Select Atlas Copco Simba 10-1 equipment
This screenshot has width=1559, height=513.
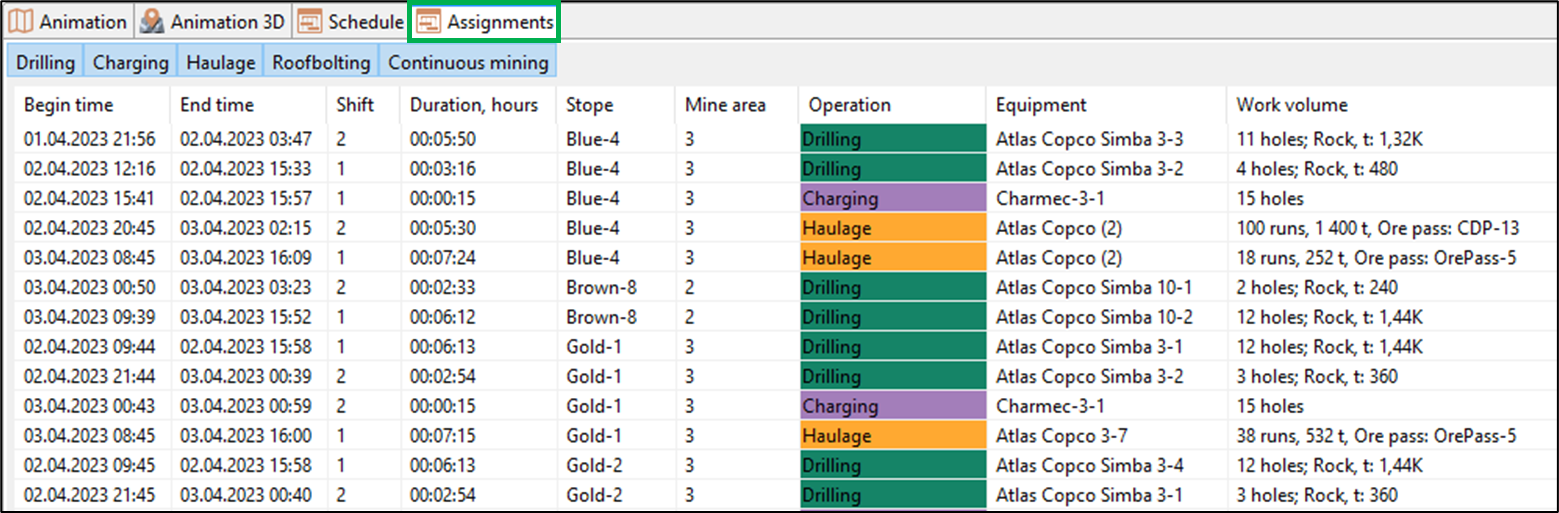1094,288
